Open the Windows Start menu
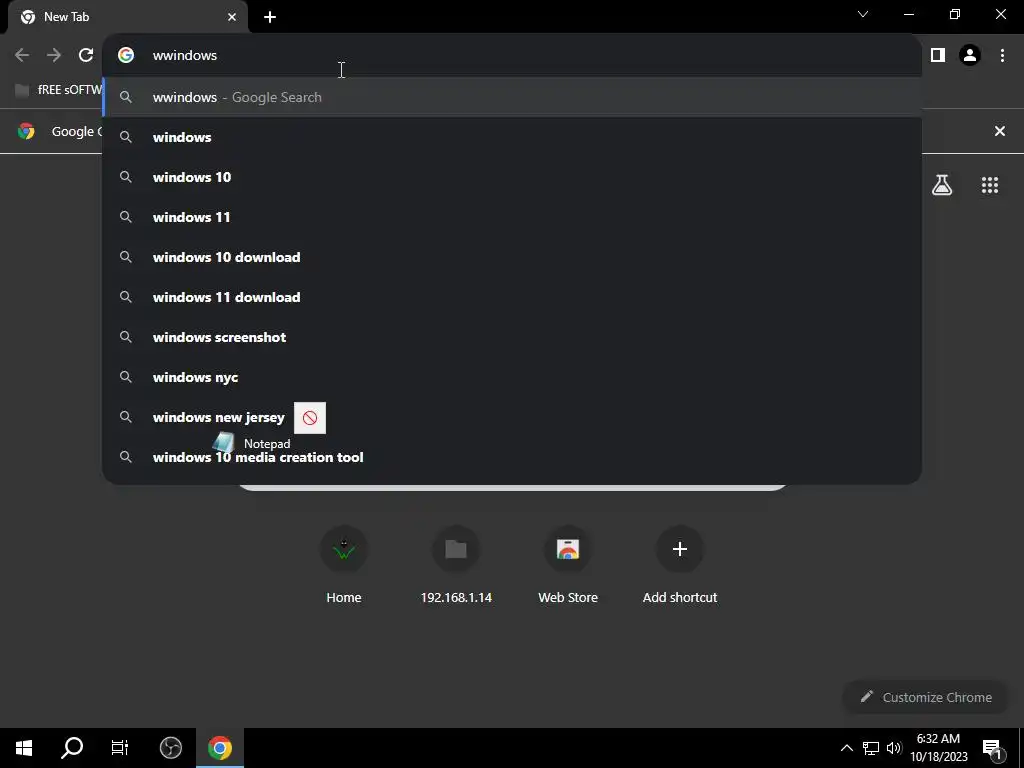Viewport: 1024px width, 768px height. point(24,748)
